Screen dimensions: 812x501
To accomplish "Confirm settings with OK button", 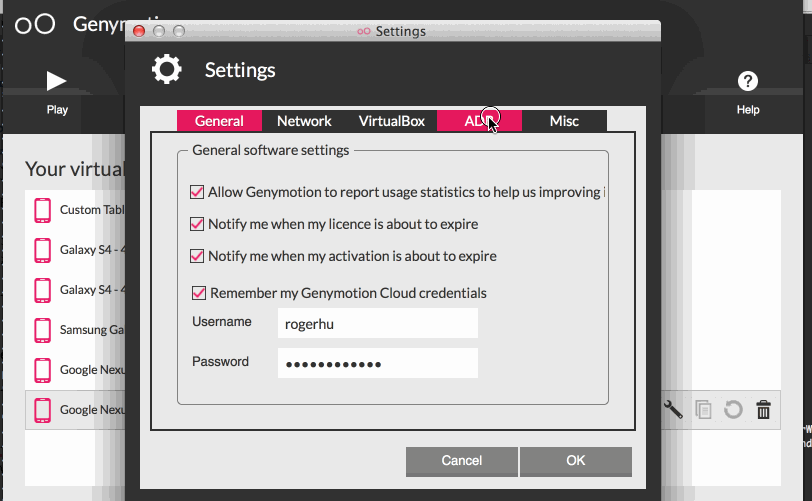I will click(x=575, y=461).
